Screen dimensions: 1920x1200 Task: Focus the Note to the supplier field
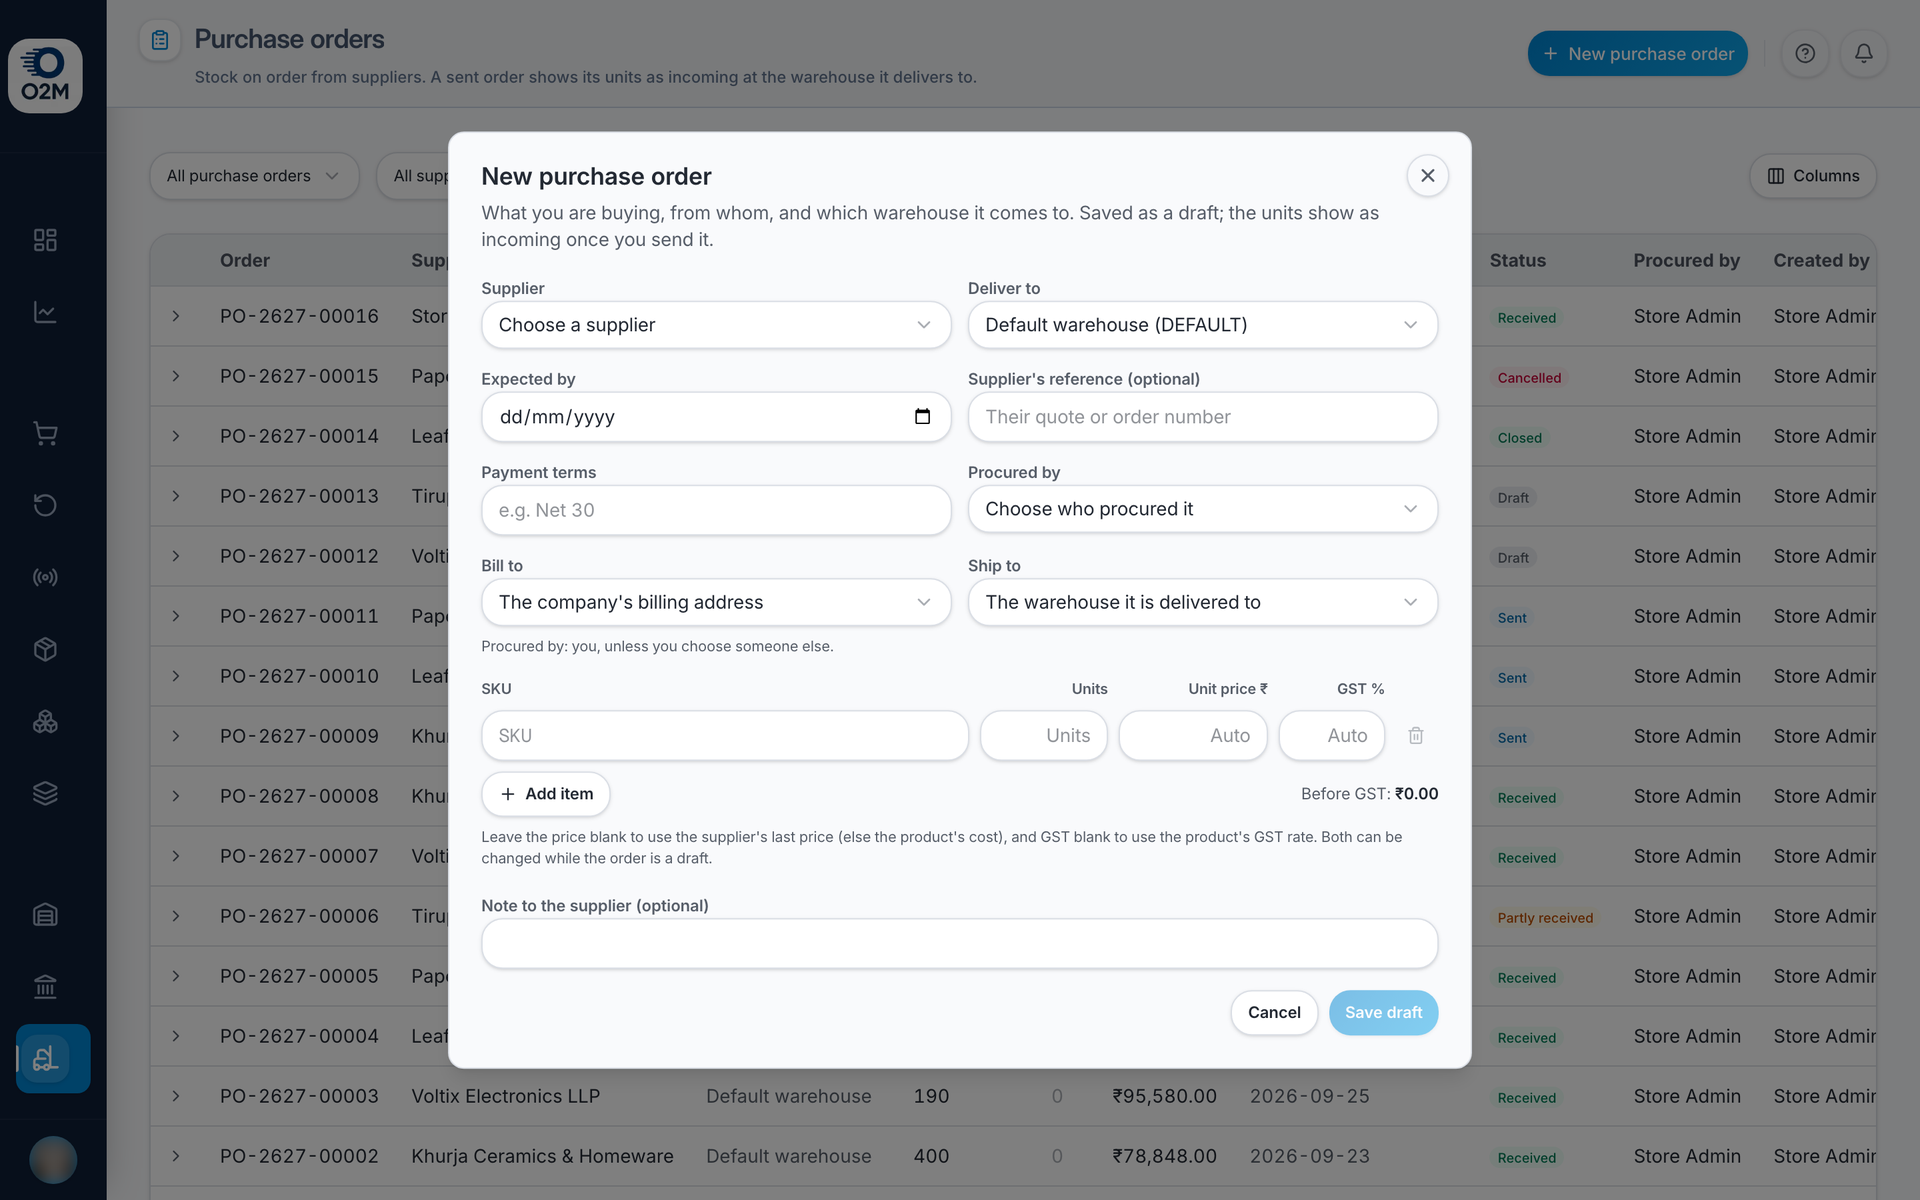pyautogui.click(x=960, y=944)
